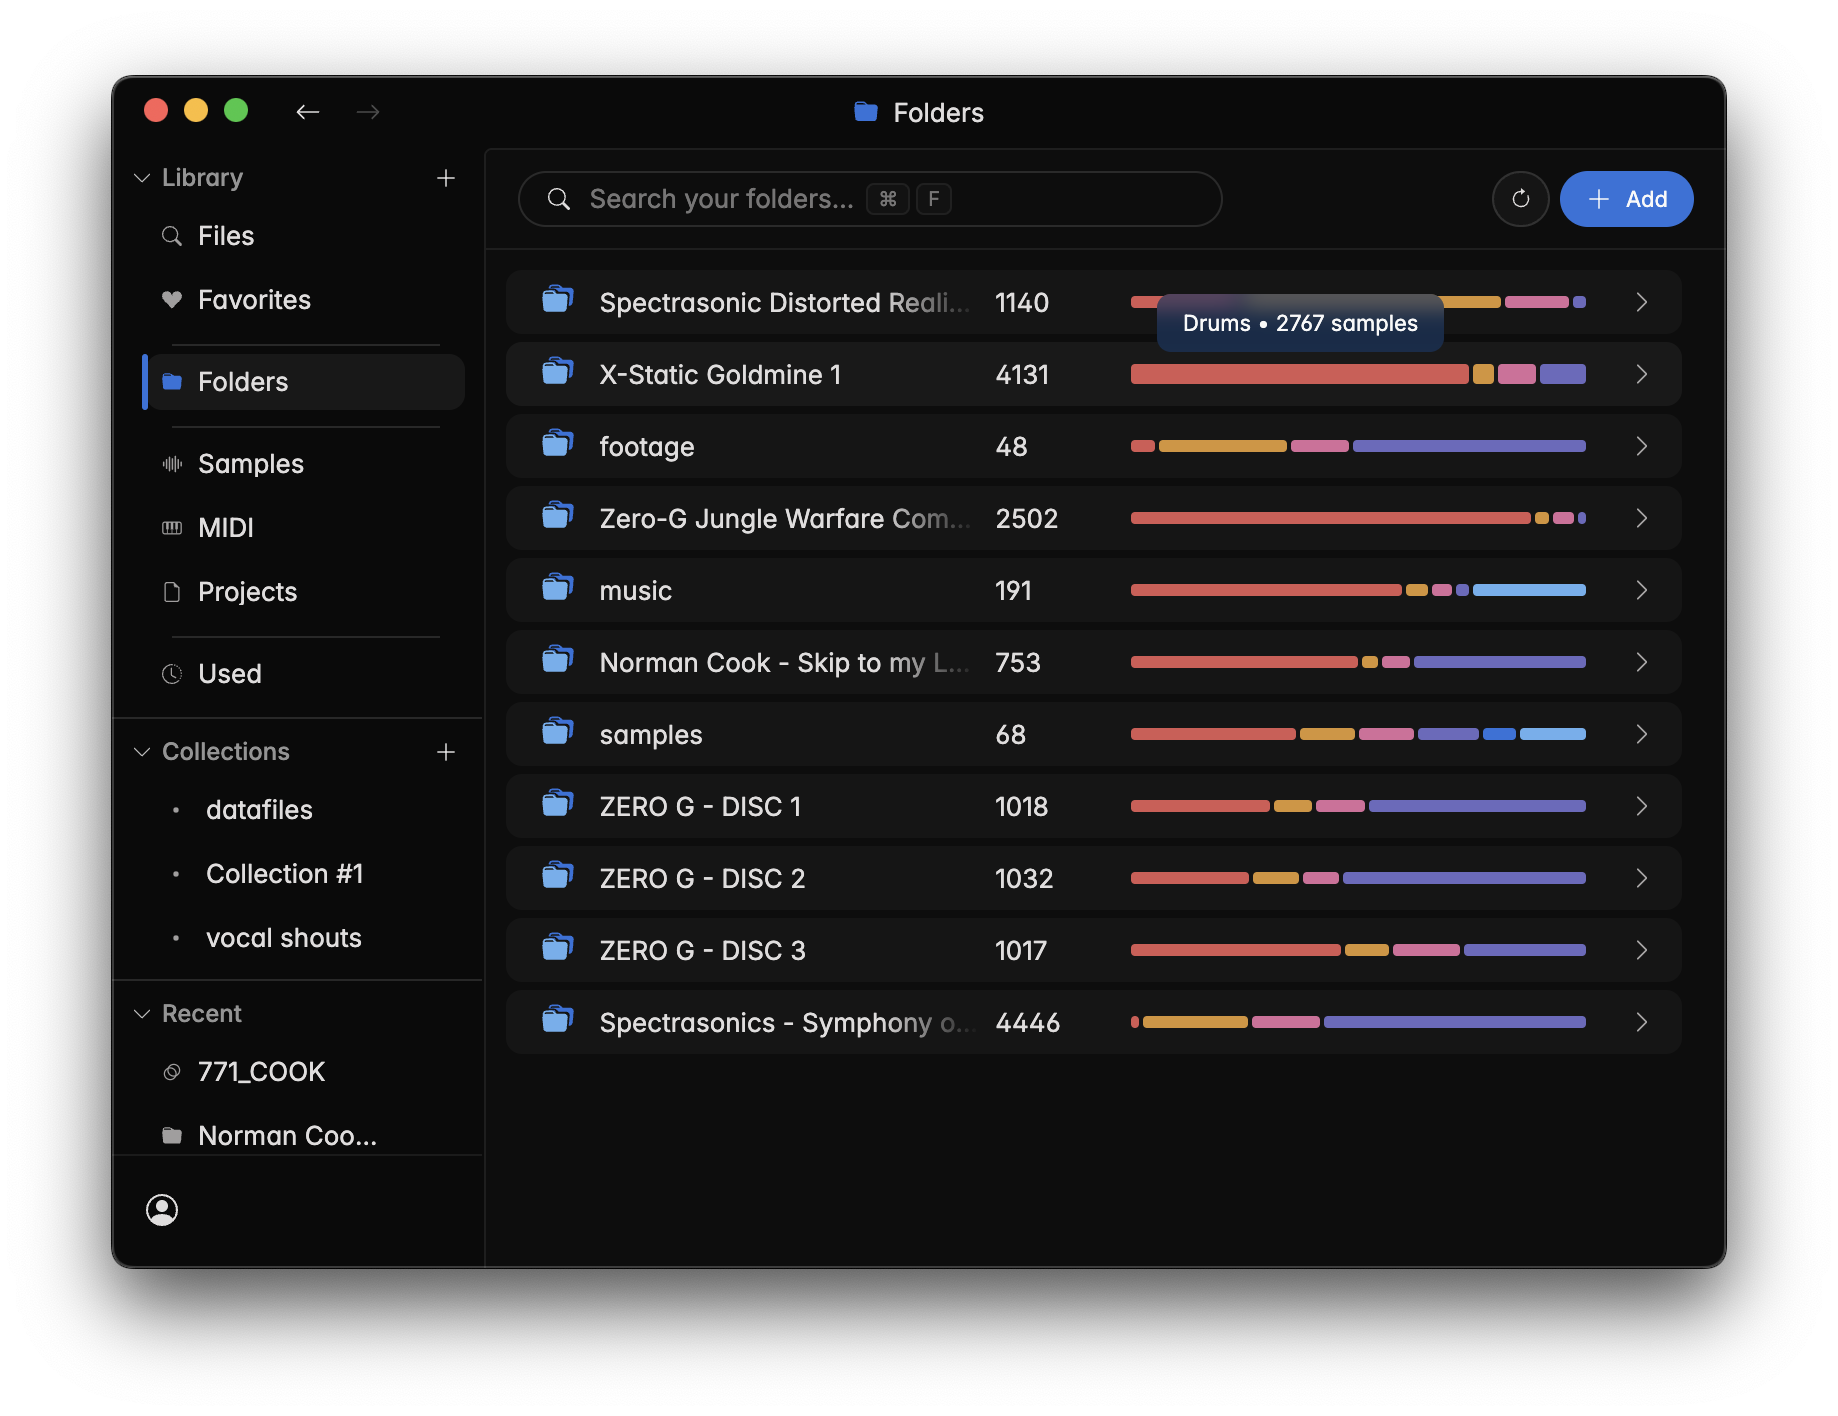The width and height of the screenshot is (1838, 1416).
Task: Open the user account profile icon
Action: pyautogui.click(x=162, y=1210)
